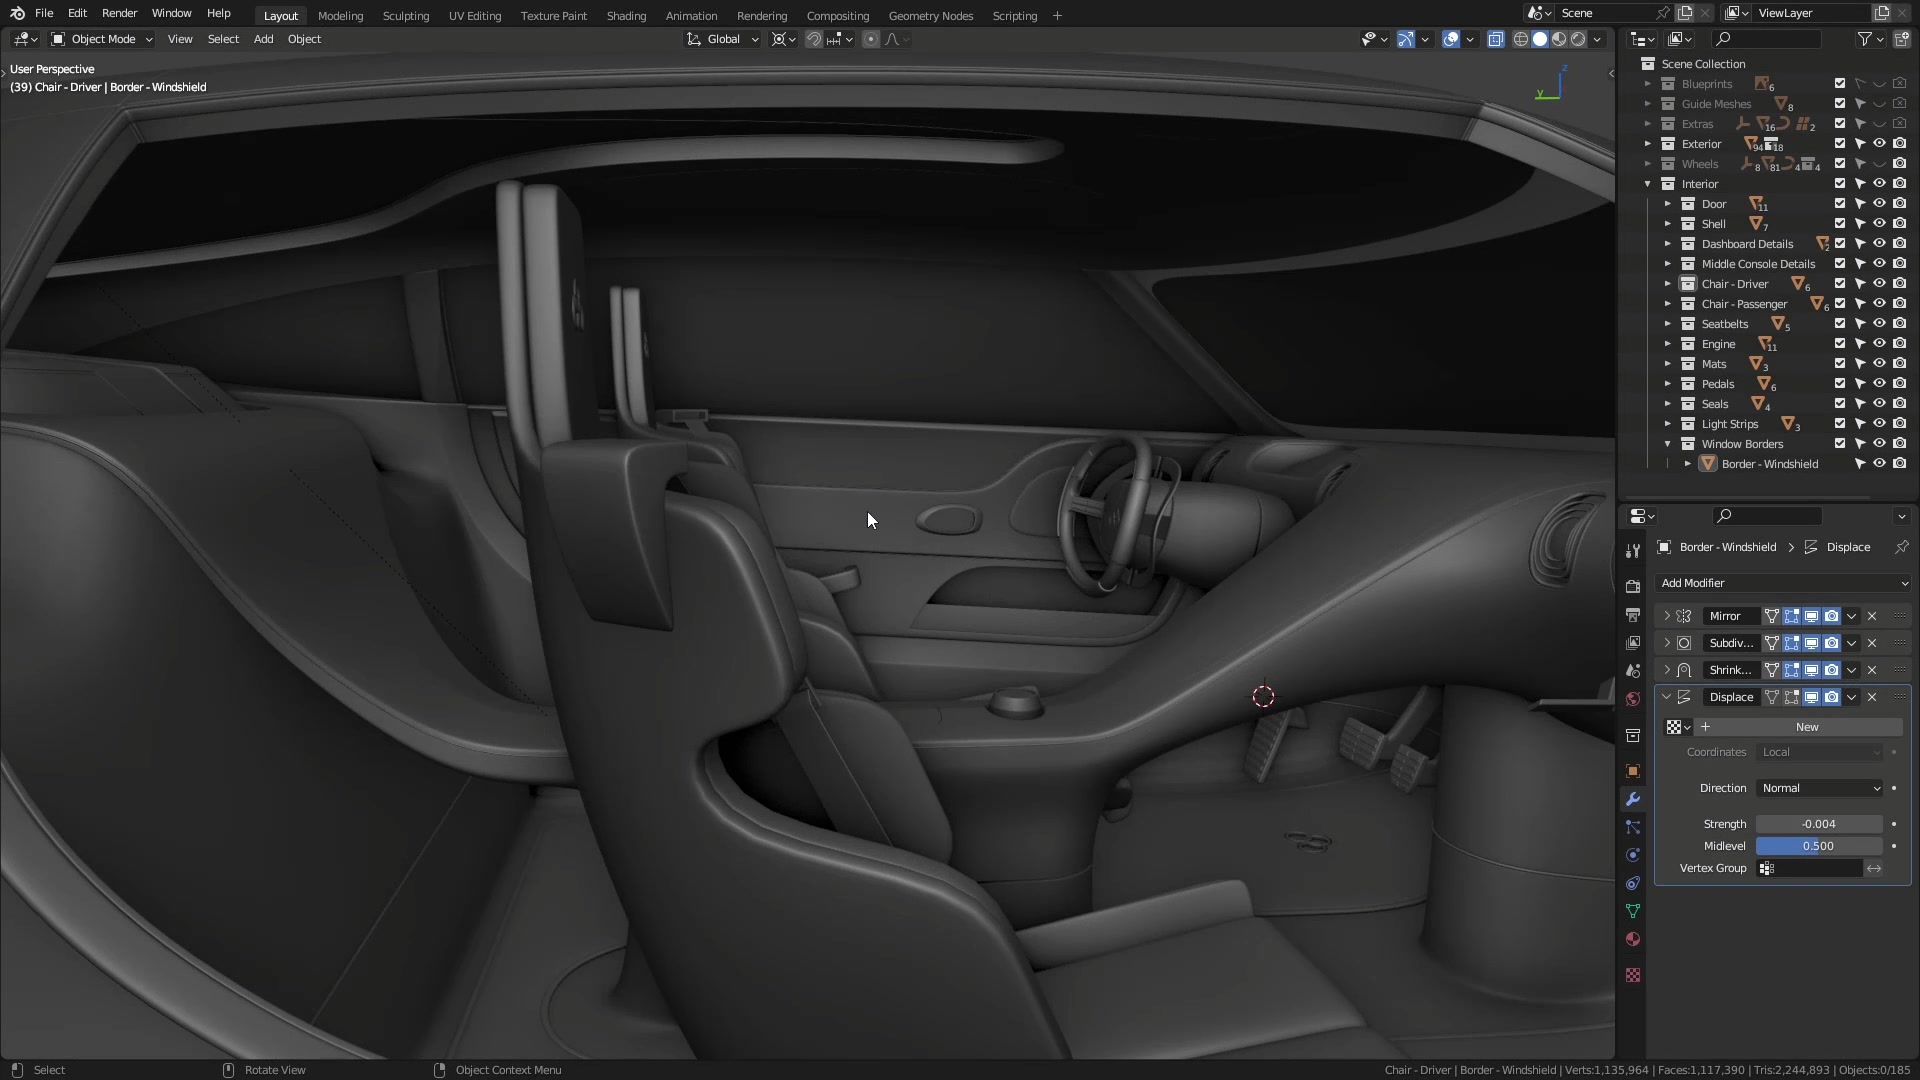
Task: Switch viewport to Solid shading
Action: tap(1540, 39)
